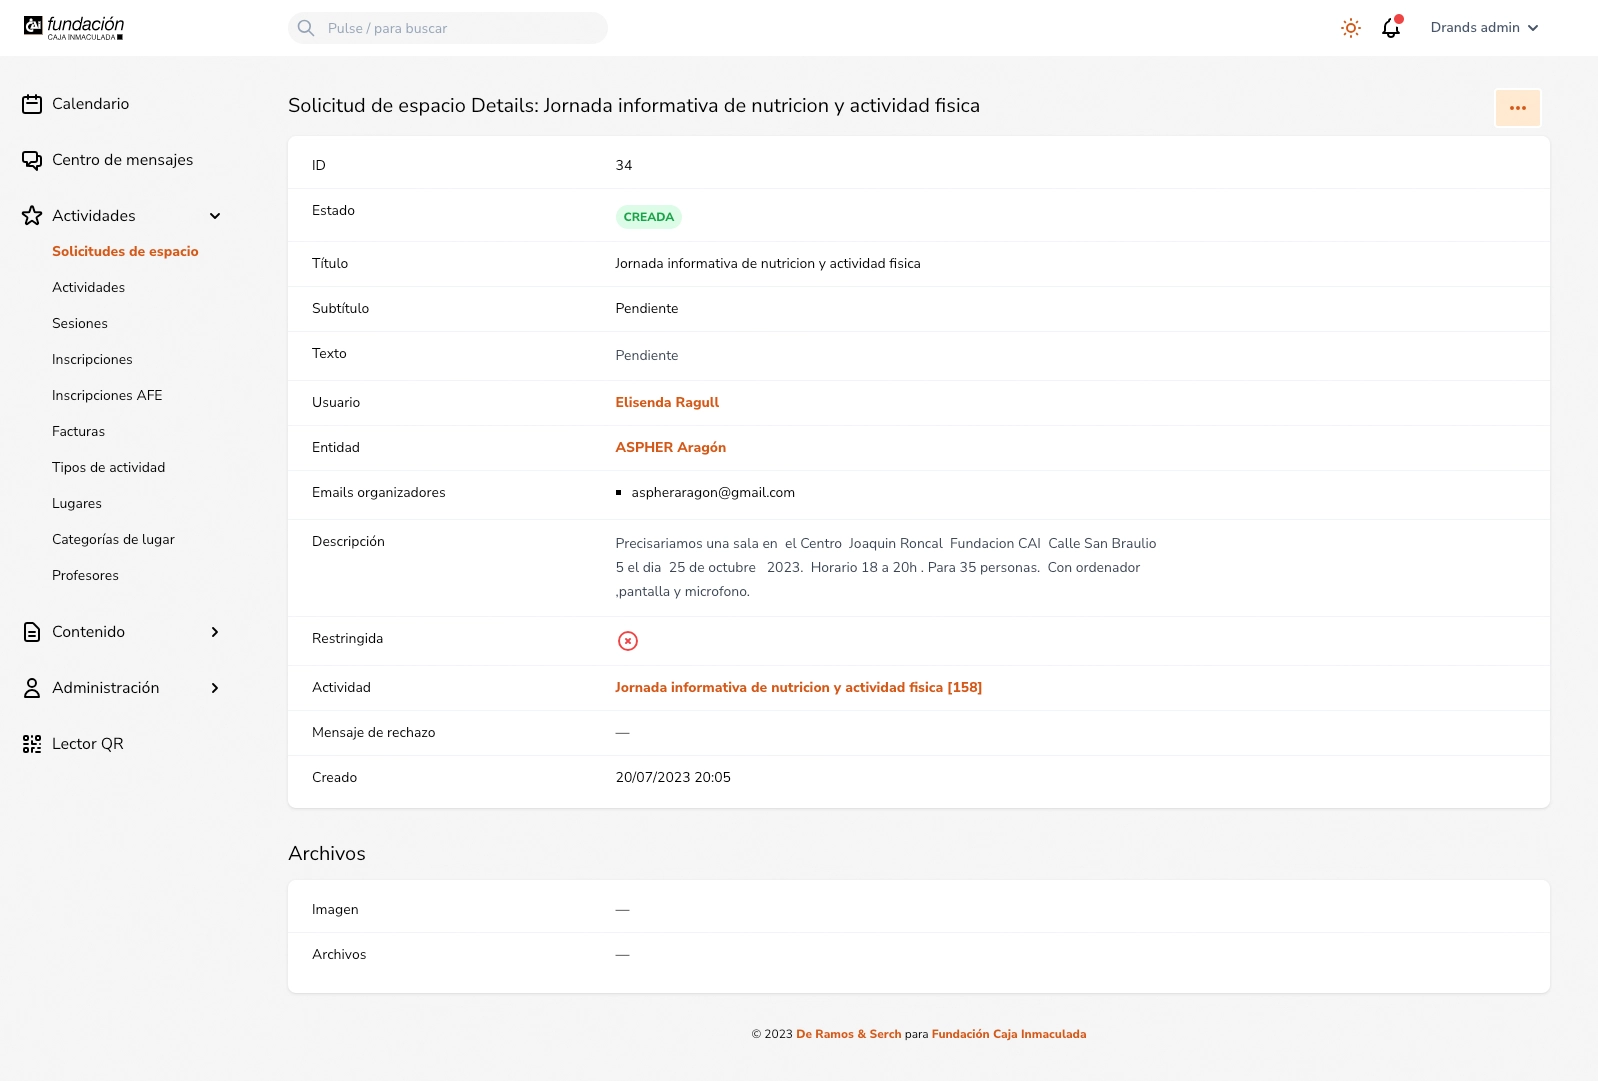Open the three-dots actions menu
The image size is (1598, 1081).
1517,108
